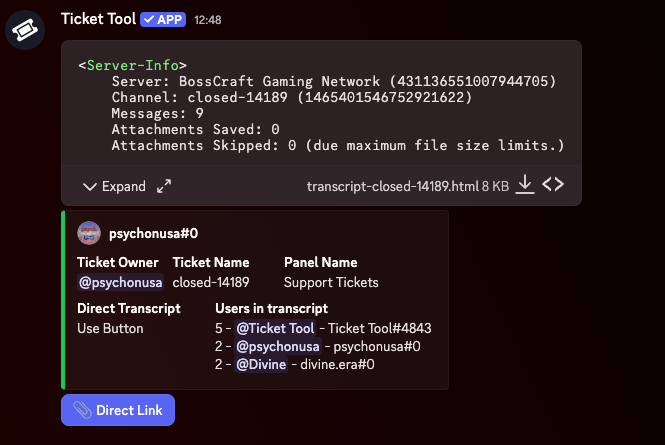Click @psychonusa mention in transcript users list
Screen dimensions: 665x445
(277, 347)
